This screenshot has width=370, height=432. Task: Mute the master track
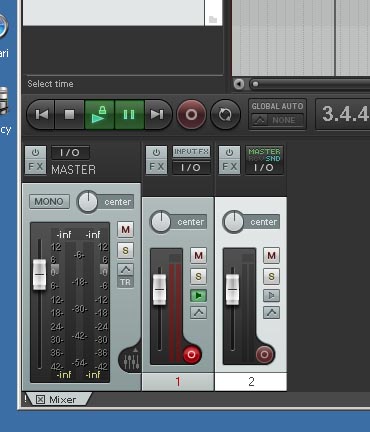pyautogui.click(x=125, y=229)
